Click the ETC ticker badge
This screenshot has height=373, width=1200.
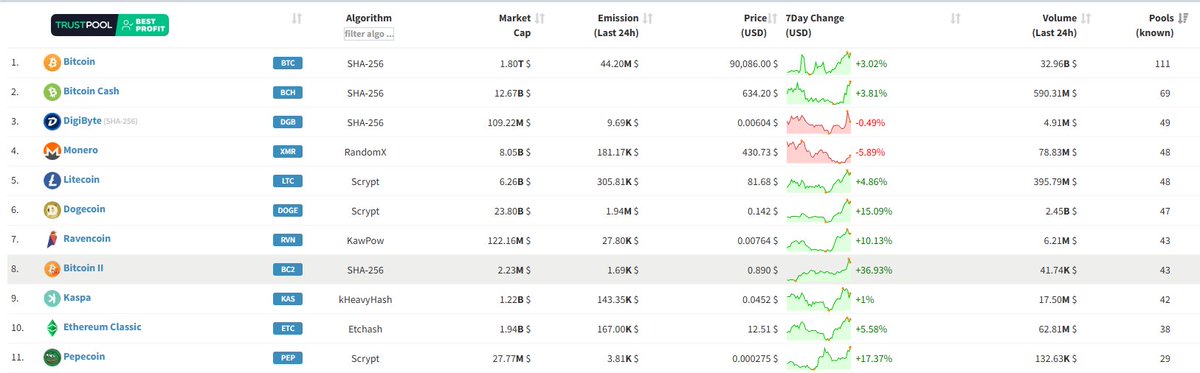tap(287, 328)
